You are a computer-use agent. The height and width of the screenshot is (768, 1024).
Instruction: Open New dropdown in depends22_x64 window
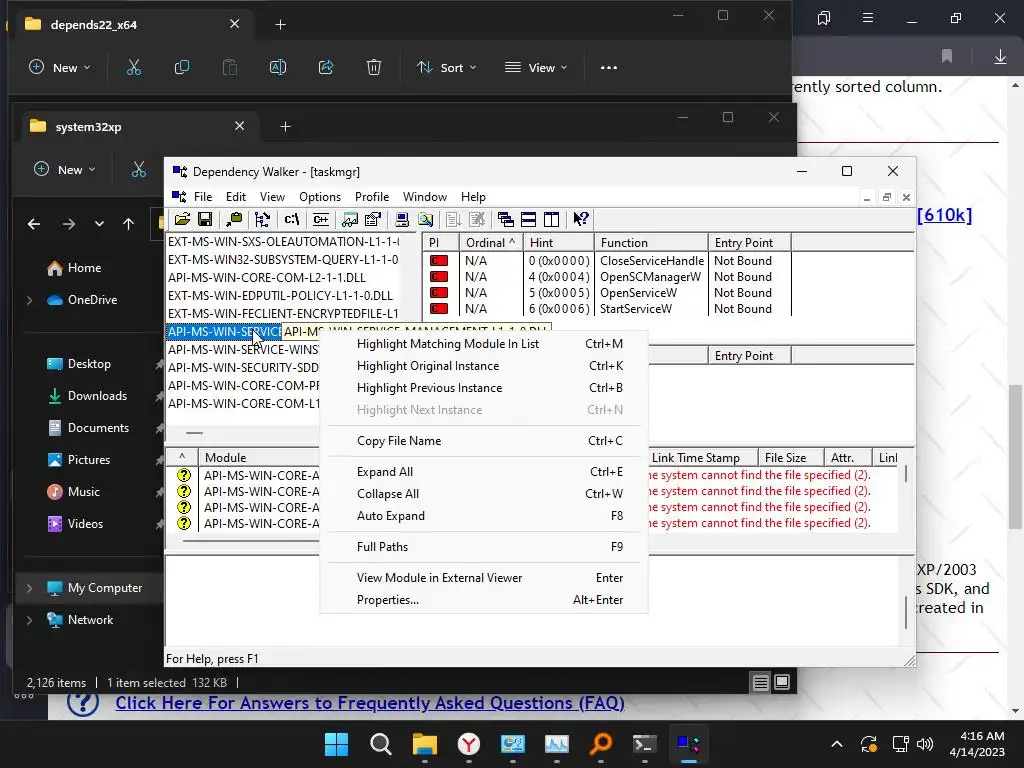60,67
